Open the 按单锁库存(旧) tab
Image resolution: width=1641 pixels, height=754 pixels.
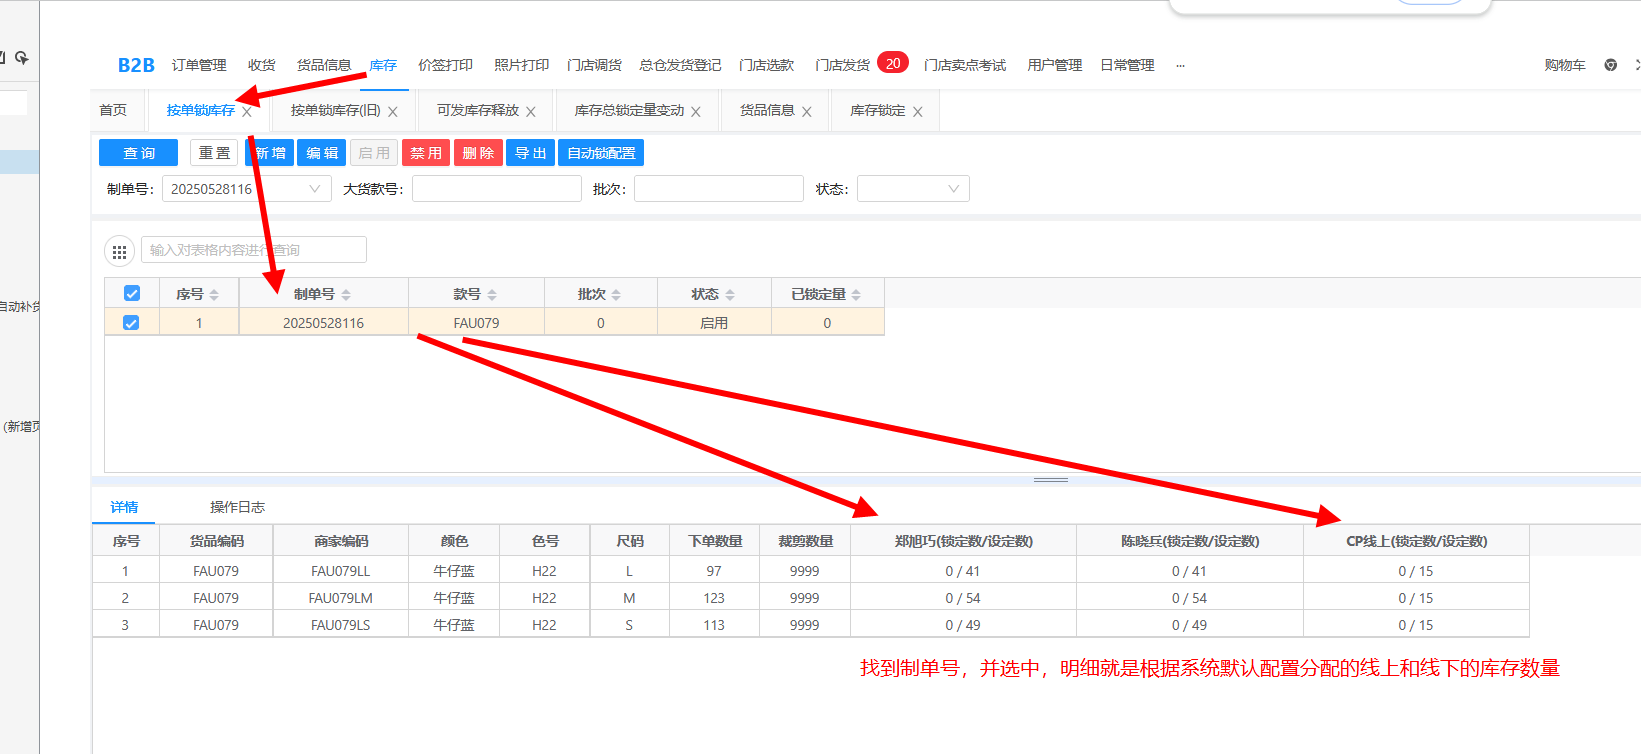point(335,111)
